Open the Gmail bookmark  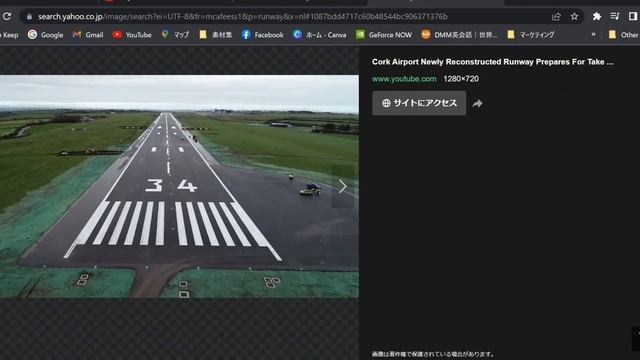click(88, 35)
